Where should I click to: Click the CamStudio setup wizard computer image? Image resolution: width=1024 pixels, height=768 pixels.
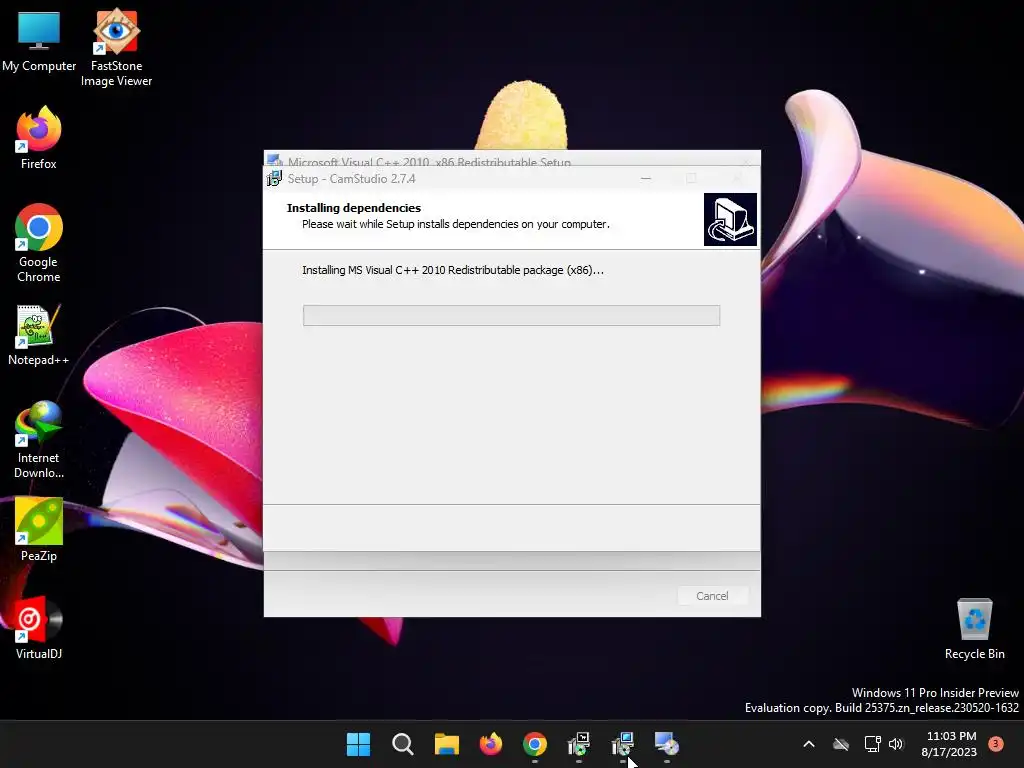click(730, 219)
